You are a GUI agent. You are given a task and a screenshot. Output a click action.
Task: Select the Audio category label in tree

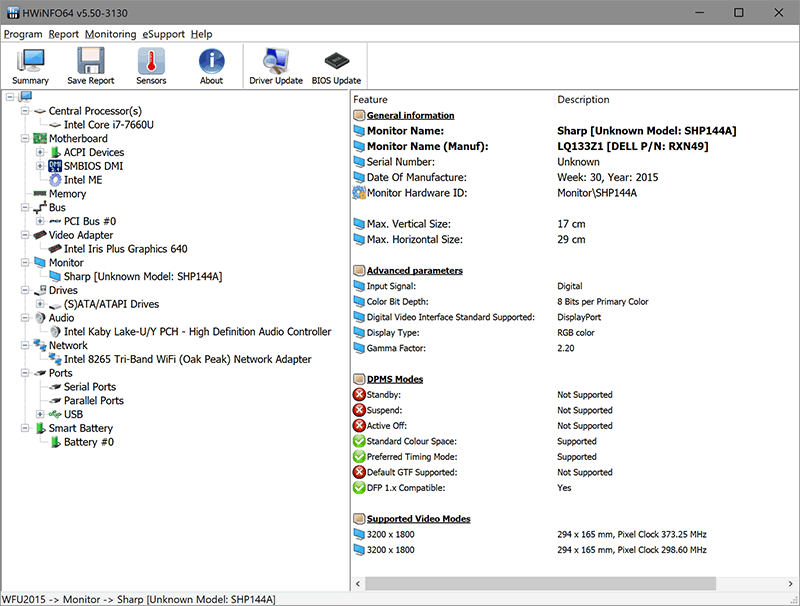point(62,318)
